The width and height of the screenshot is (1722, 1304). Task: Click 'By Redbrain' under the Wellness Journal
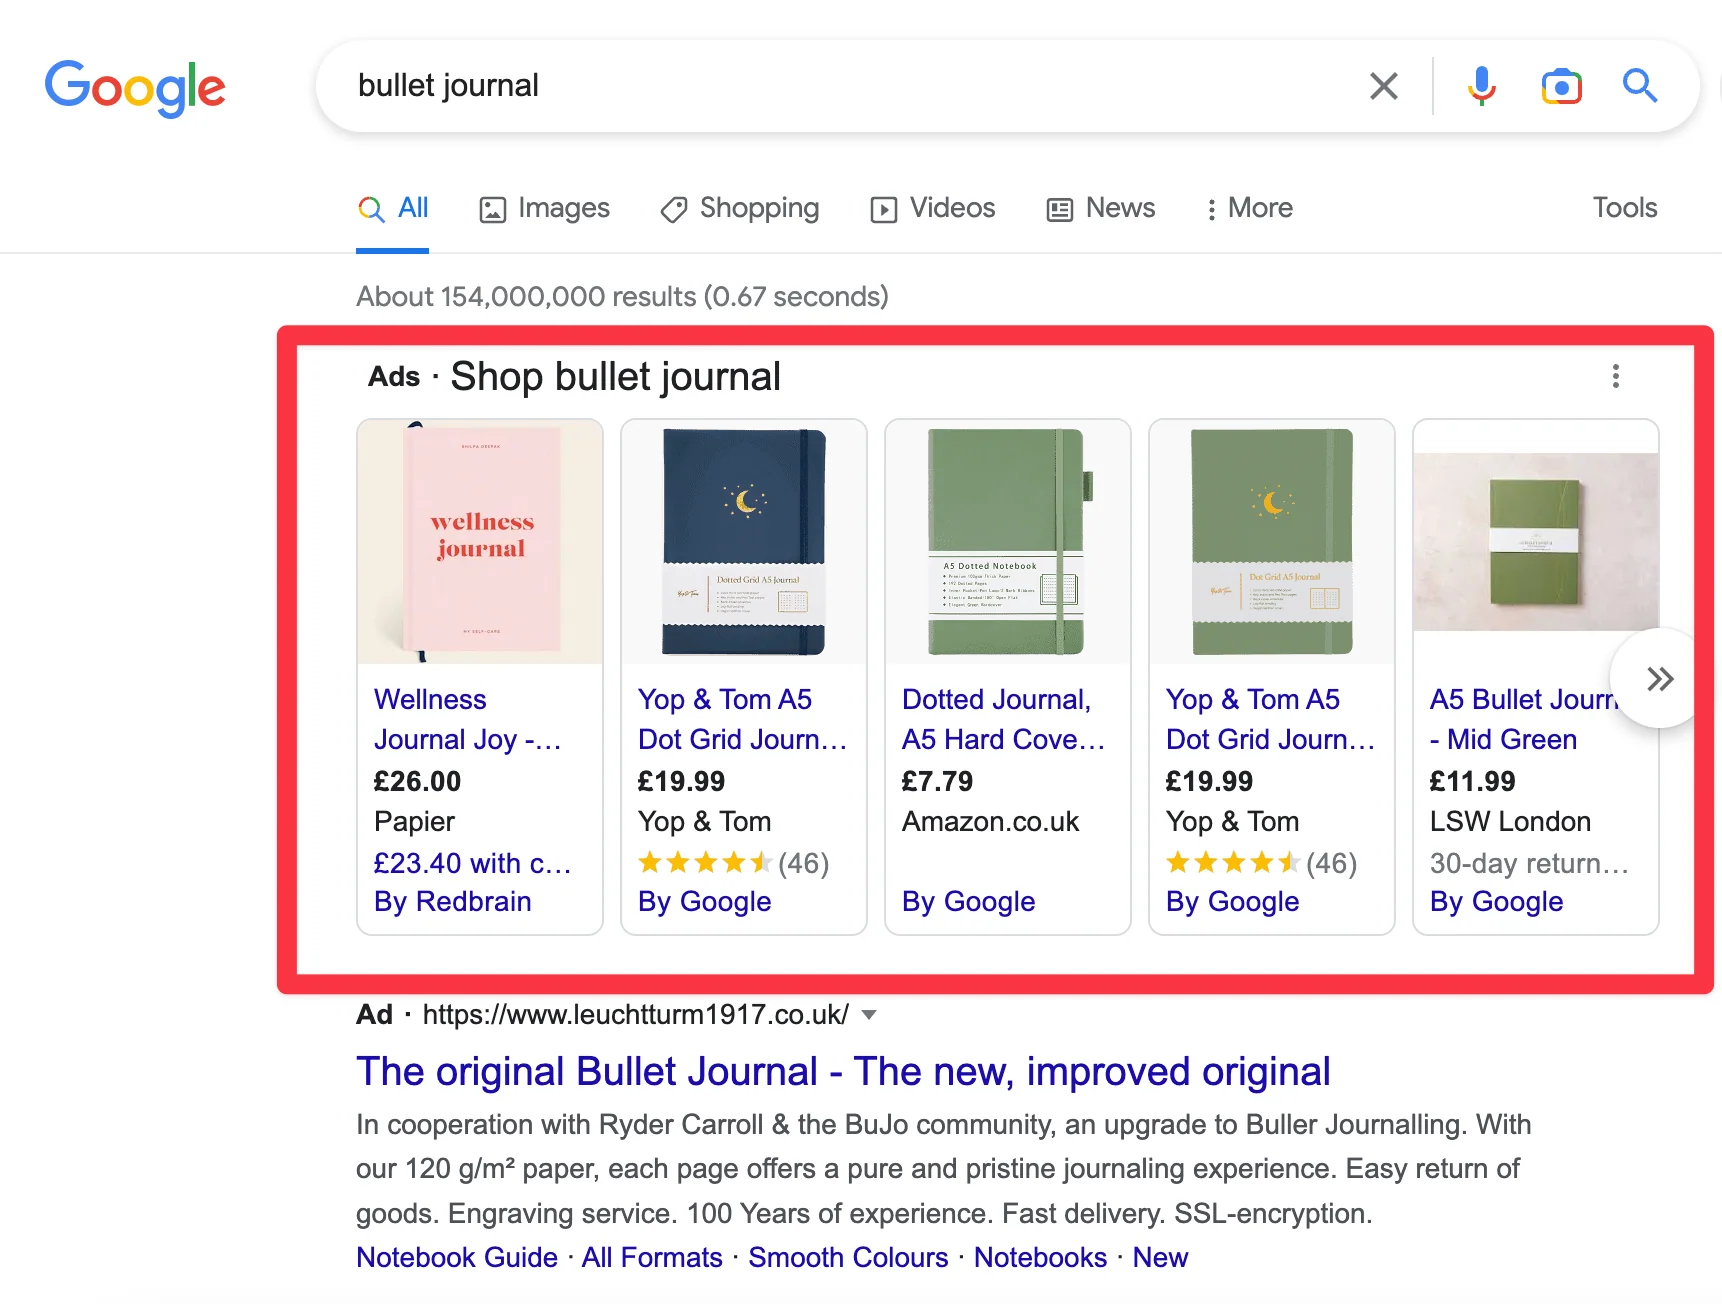(452, 901)
